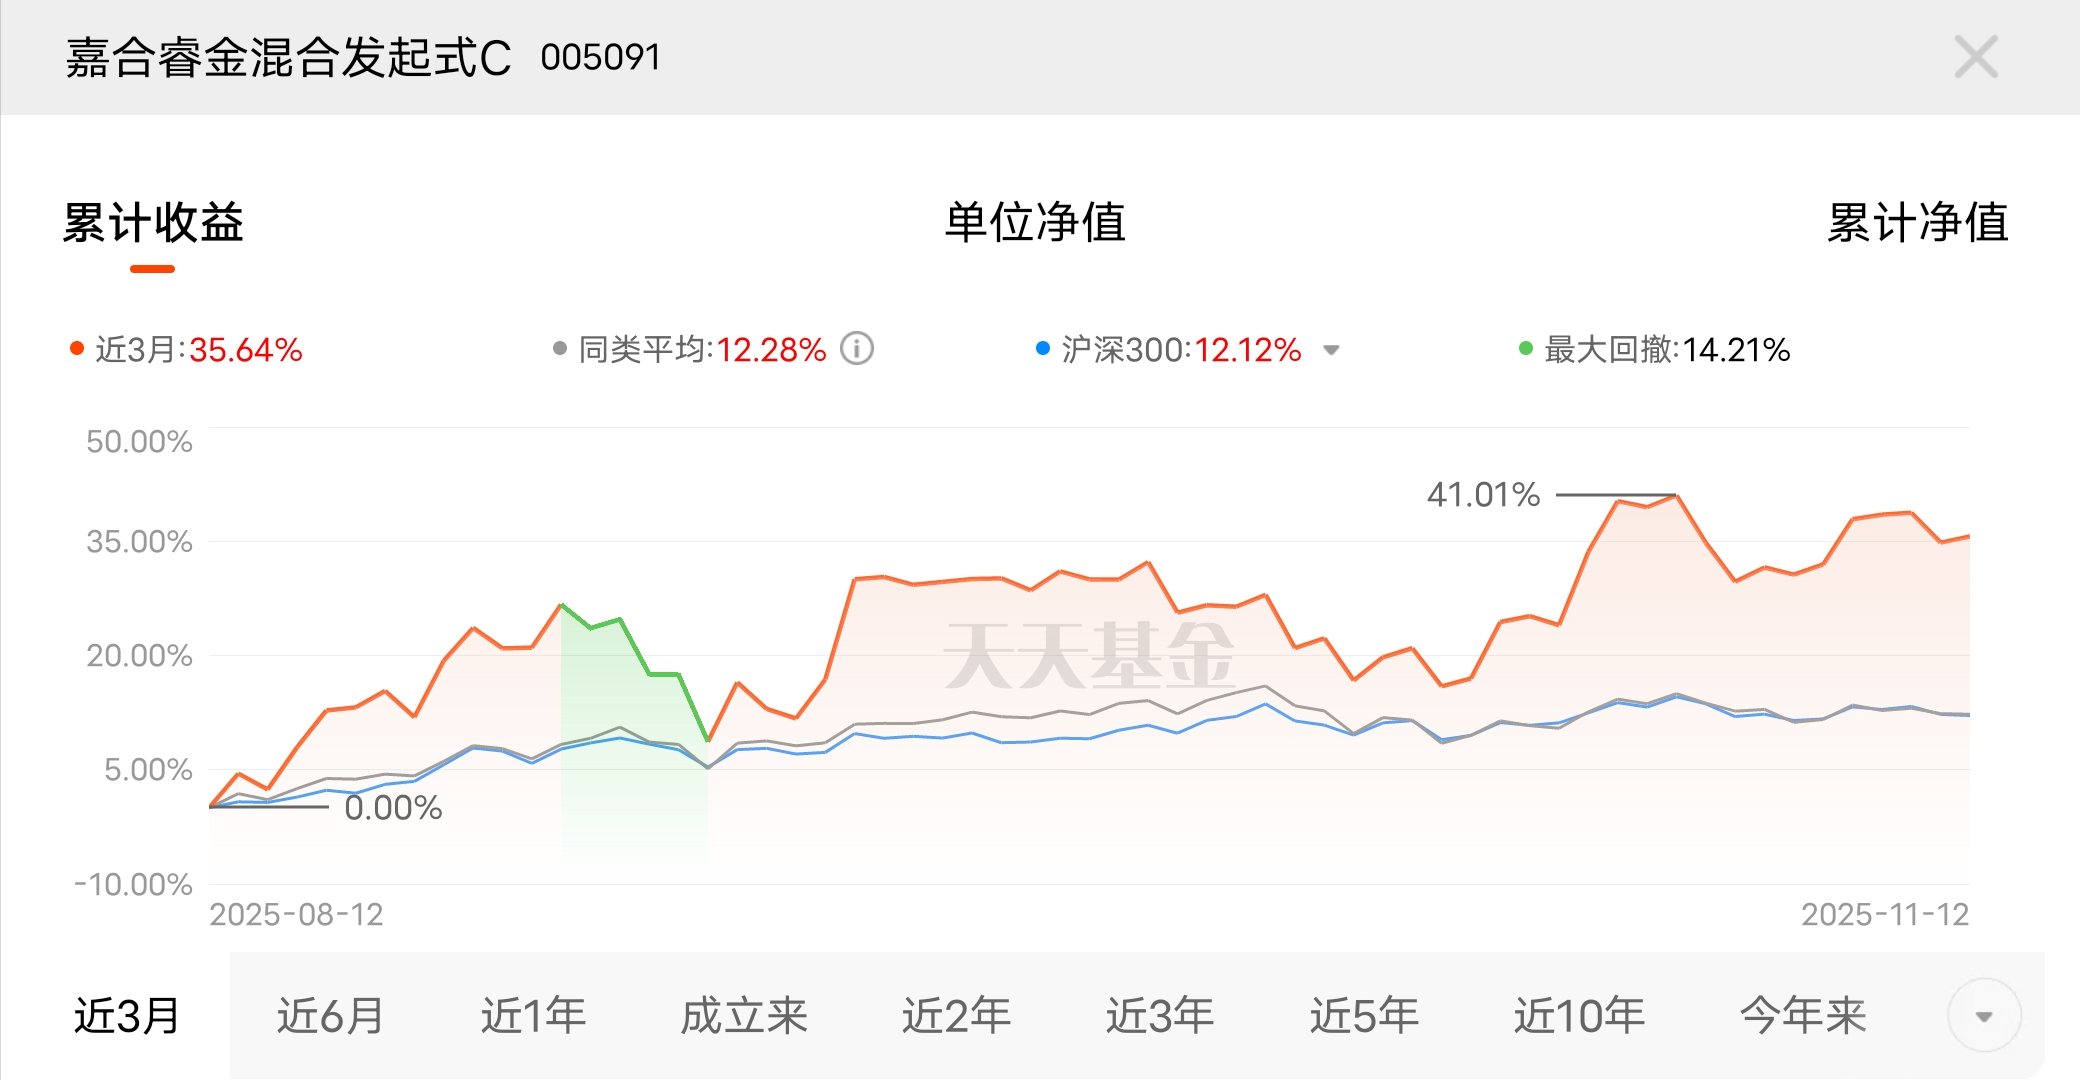This screenshot has height=1080, width=2083.
Task: Select the 近3年 time range
Action: point(1160,1016)
